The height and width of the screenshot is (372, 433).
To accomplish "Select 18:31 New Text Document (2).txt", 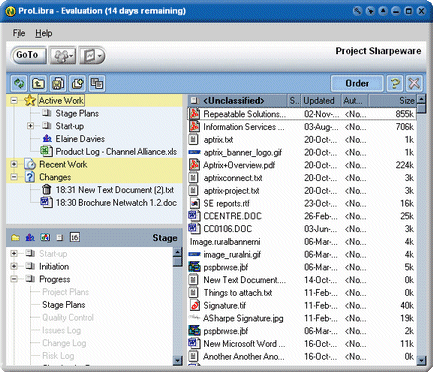I will [x=115, y=190].
